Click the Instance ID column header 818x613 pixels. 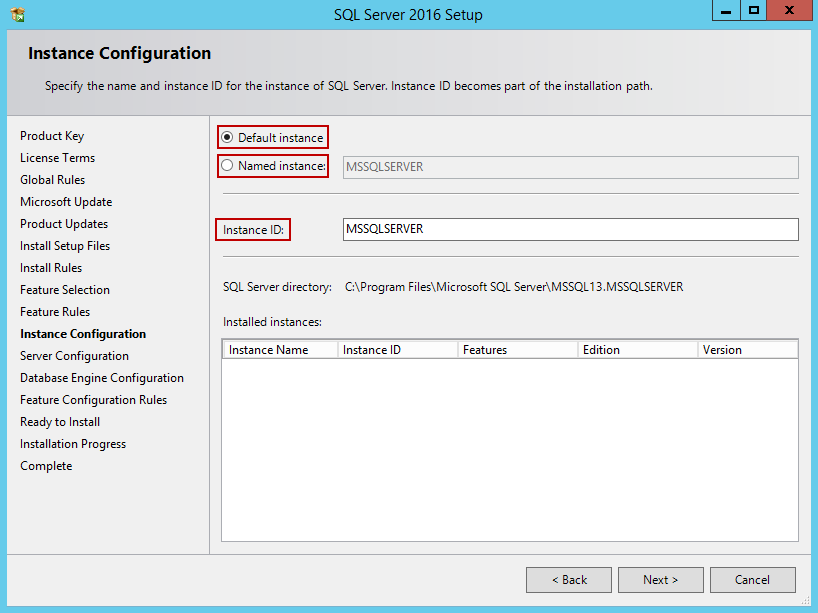click(398, 350)
